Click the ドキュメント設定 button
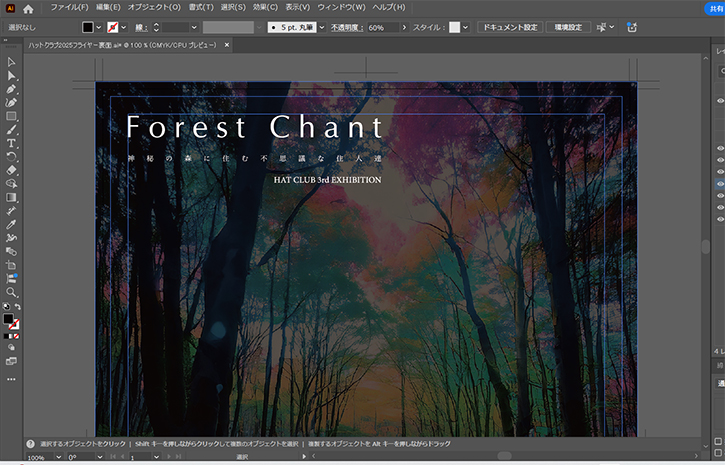Image resolution: width=725 pixels, height=465 pixels. coord(508,27)
